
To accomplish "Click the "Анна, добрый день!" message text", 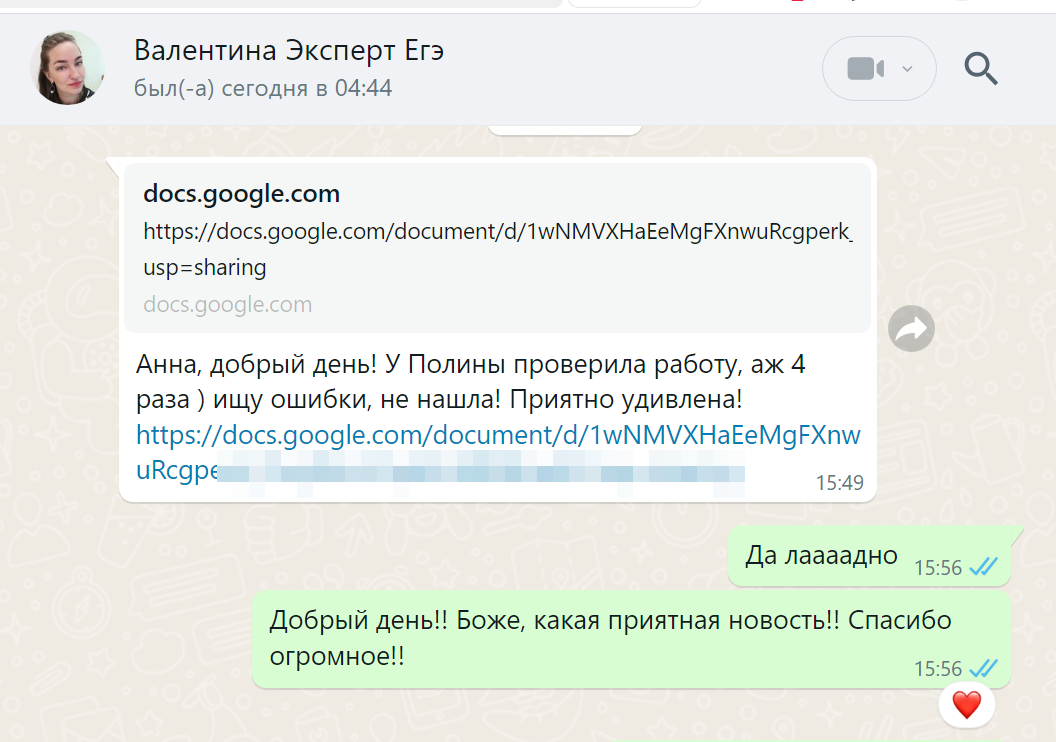I will pyautogui.click(x=470, y=366).
